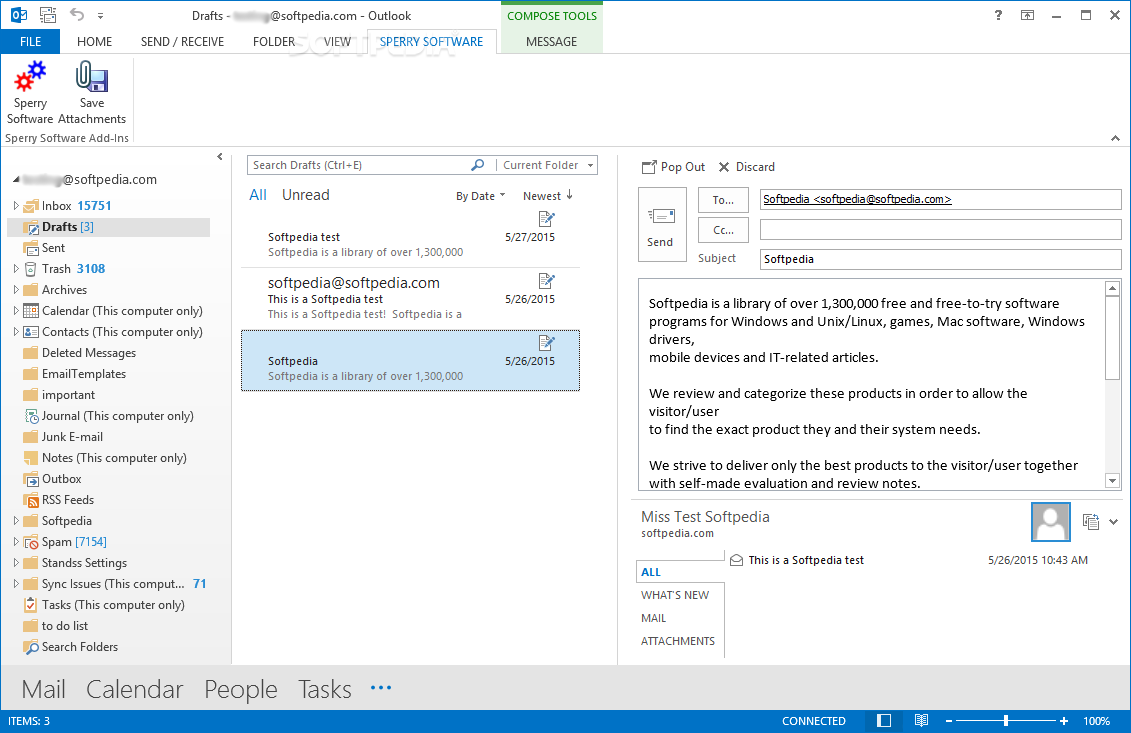The height and width of the screenshot is (733, 1131).
Task: Adjust the zoom slider handle
Action: point(1005,721)
